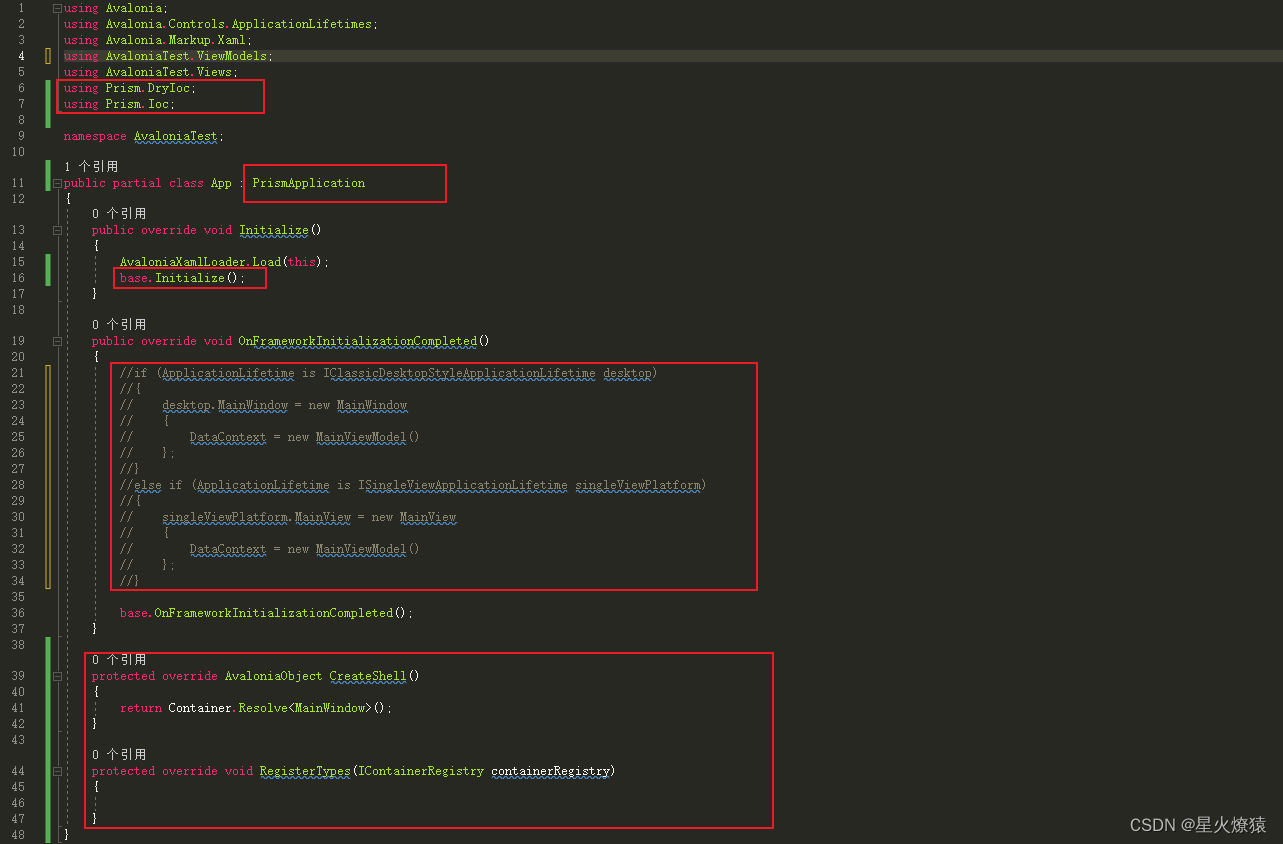
Task: Click the containerRegistry parameter name
Action: coord(550,771)
